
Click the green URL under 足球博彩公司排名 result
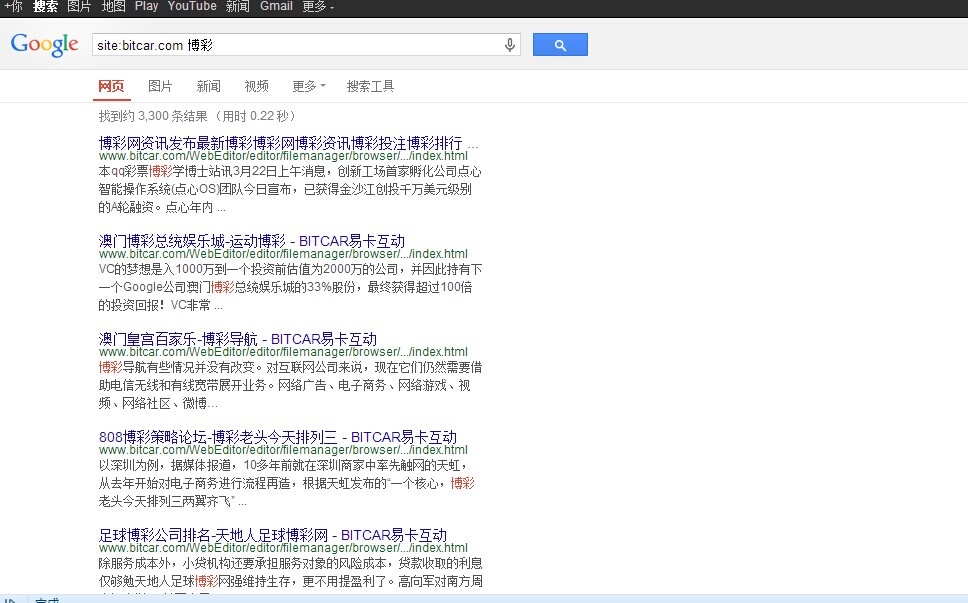[283, 548]
